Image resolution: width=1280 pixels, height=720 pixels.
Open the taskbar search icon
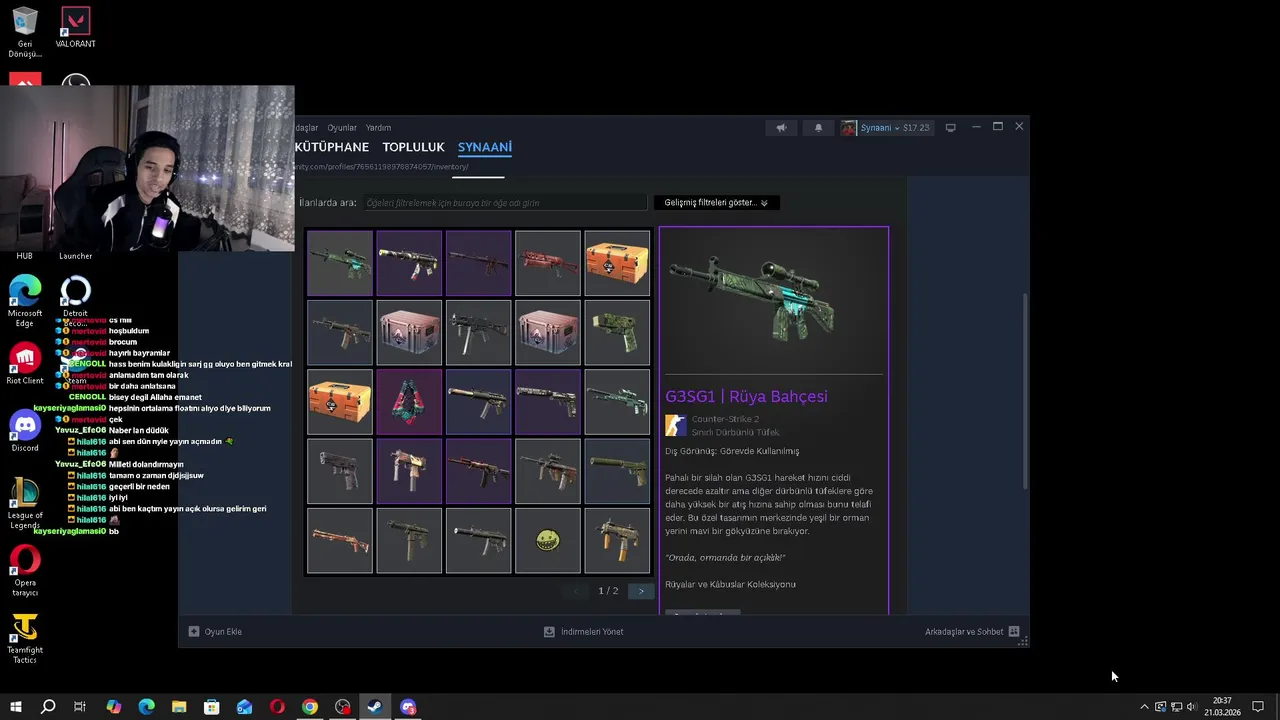point(47,707)
